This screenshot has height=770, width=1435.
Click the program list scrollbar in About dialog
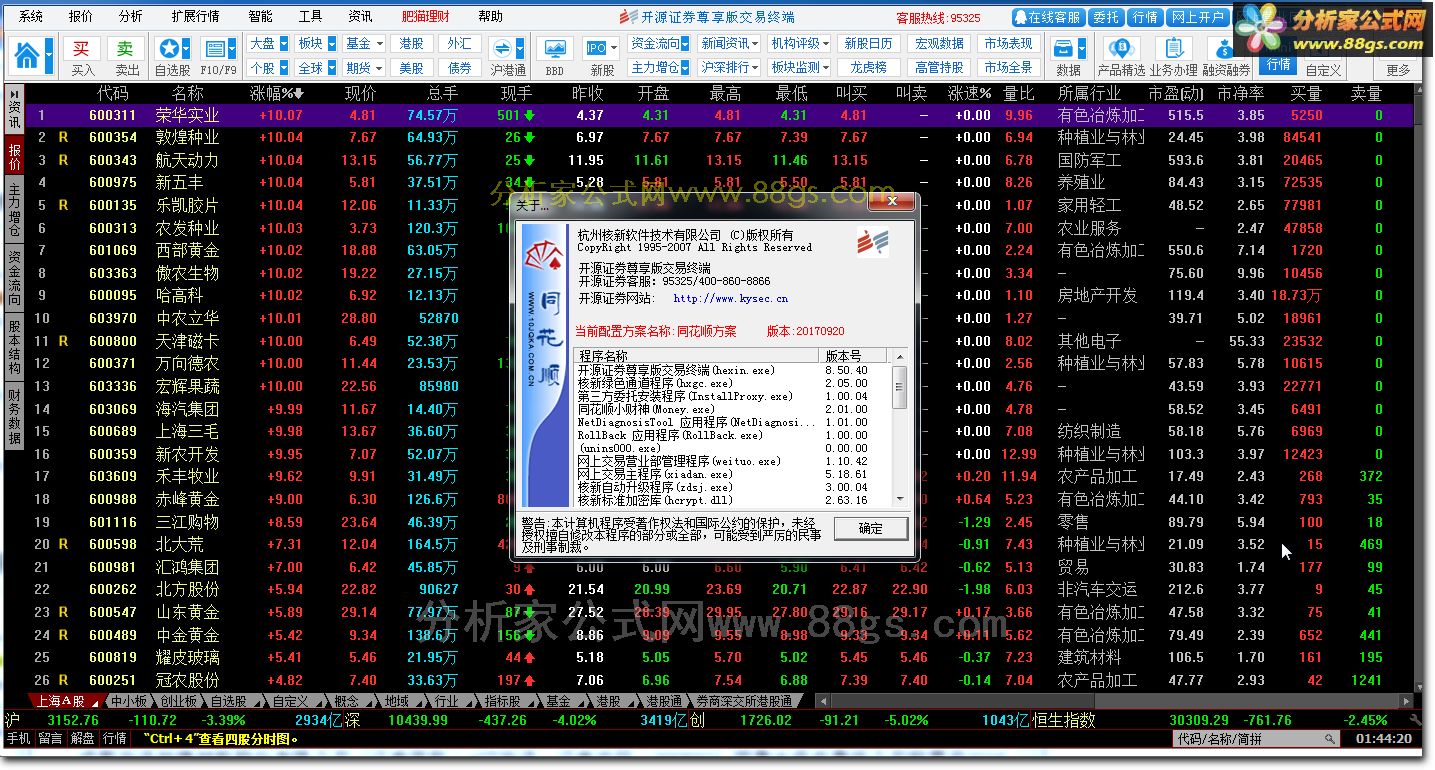coord(900,428)
